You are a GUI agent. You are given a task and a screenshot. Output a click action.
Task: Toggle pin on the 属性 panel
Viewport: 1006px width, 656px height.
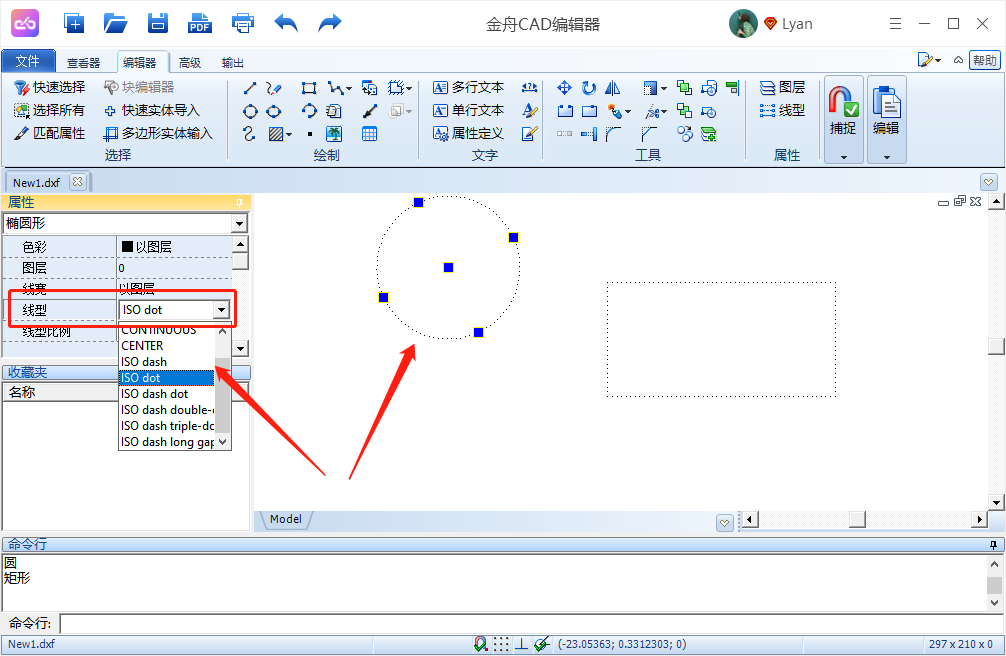239,203
